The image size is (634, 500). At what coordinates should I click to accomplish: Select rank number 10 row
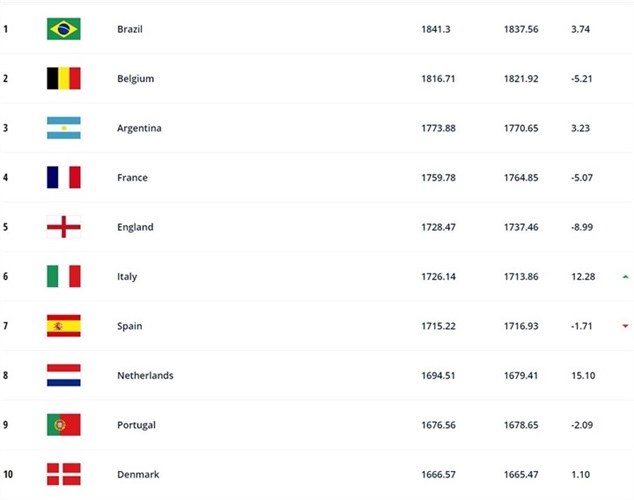click(x=316, y=474)
